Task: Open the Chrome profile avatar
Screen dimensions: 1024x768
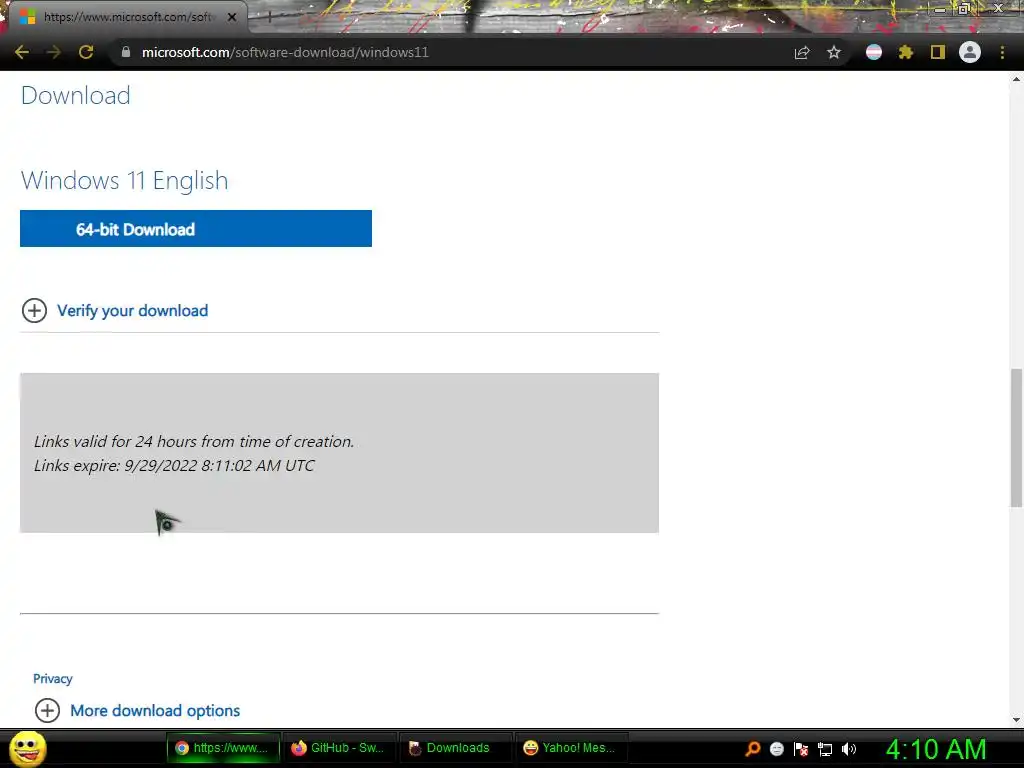Action: [970, 52]
